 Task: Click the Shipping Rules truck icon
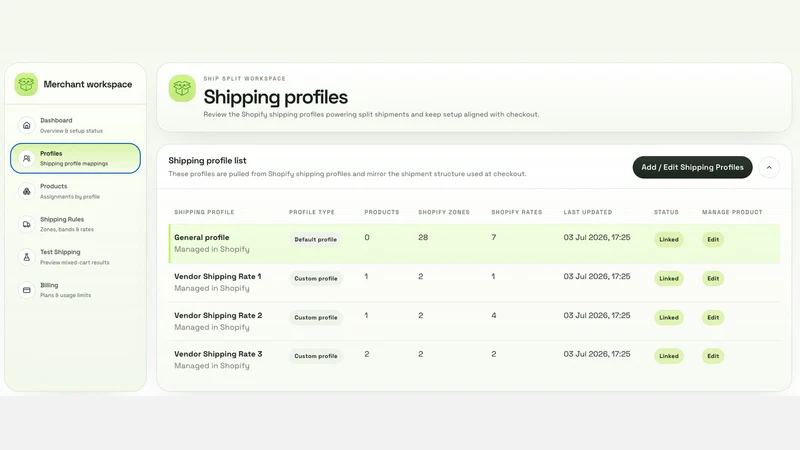(27, 224)
